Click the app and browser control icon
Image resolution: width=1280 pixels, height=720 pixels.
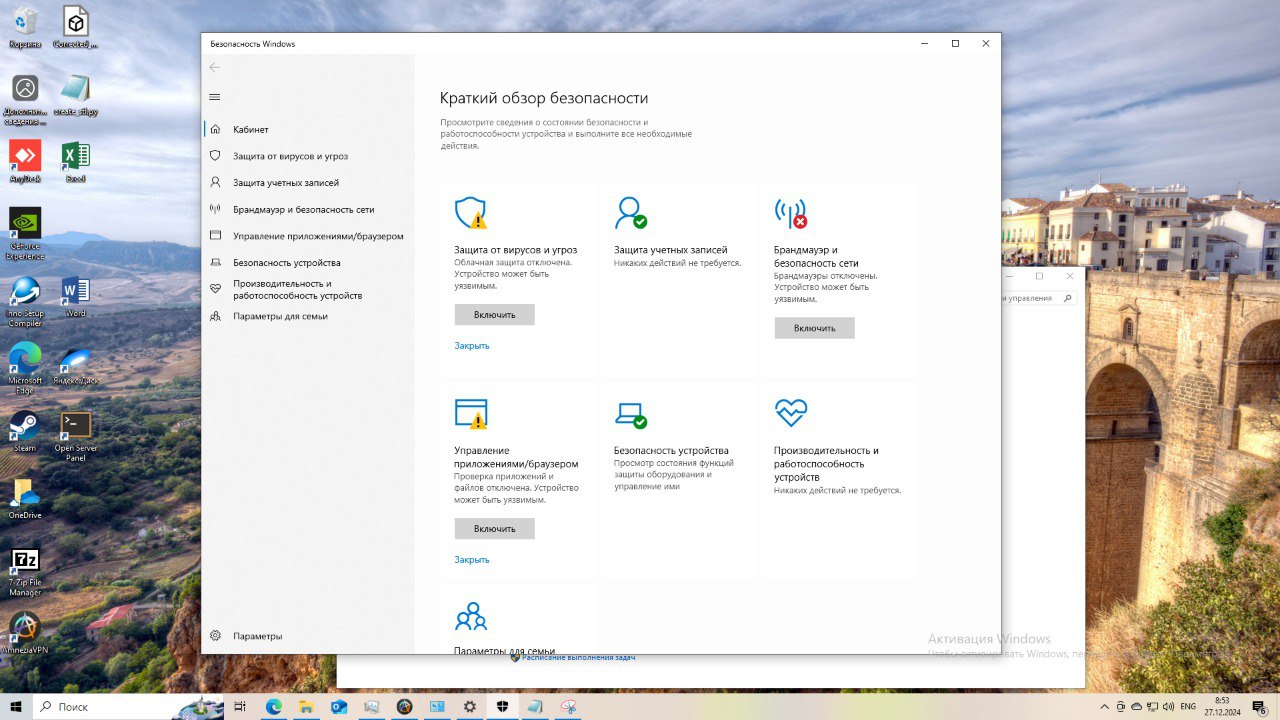coord(470,413)
